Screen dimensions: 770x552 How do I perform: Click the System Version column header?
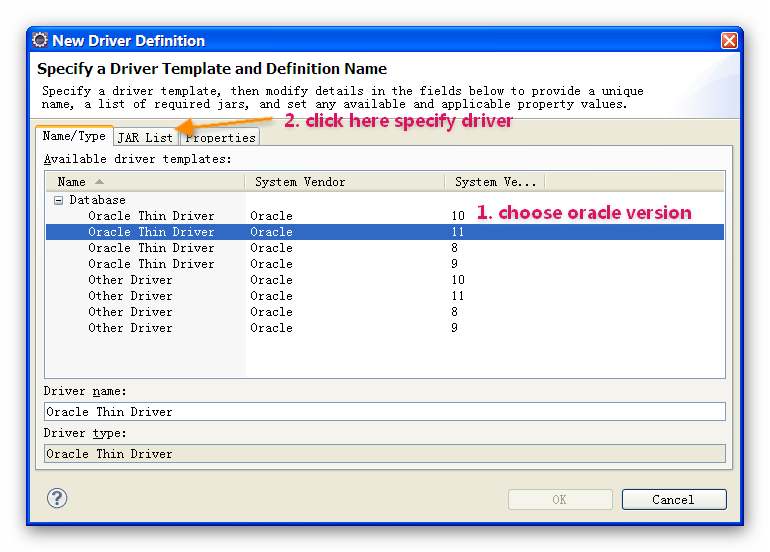click(x=495, y=182)
